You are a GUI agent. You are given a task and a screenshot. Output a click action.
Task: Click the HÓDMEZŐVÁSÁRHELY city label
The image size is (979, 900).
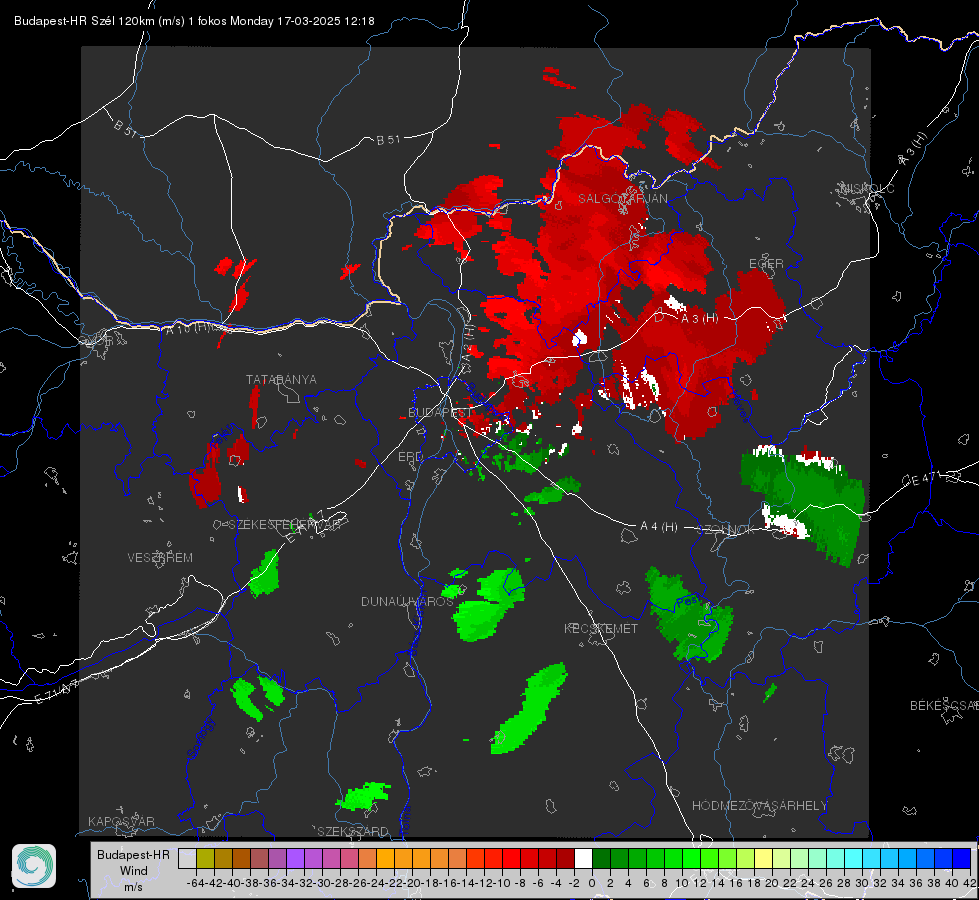click(760, 806)
